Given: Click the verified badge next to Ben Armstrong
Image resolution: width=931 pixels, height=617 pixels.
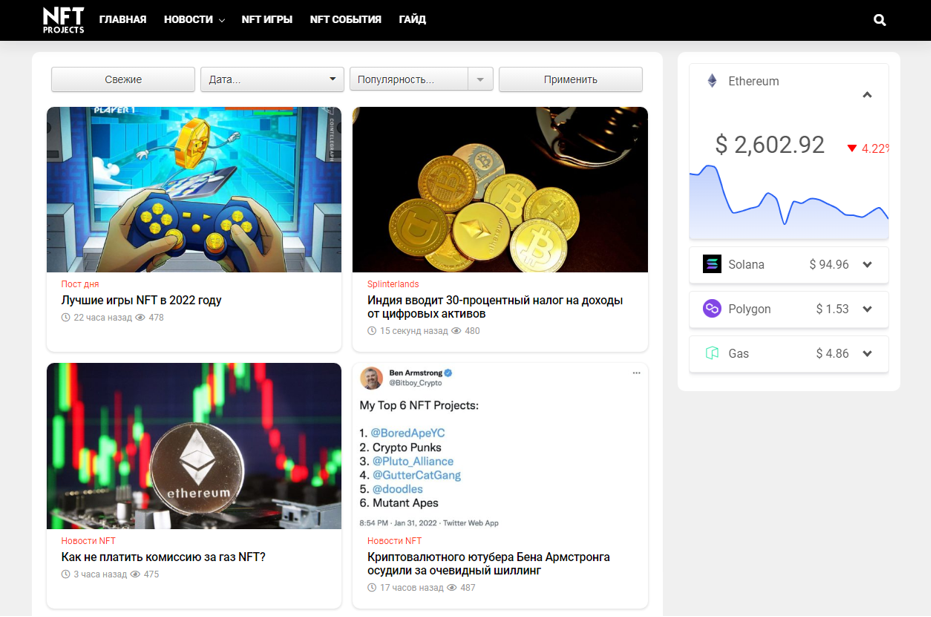Looking at the screenshot, I should point(448,373).
